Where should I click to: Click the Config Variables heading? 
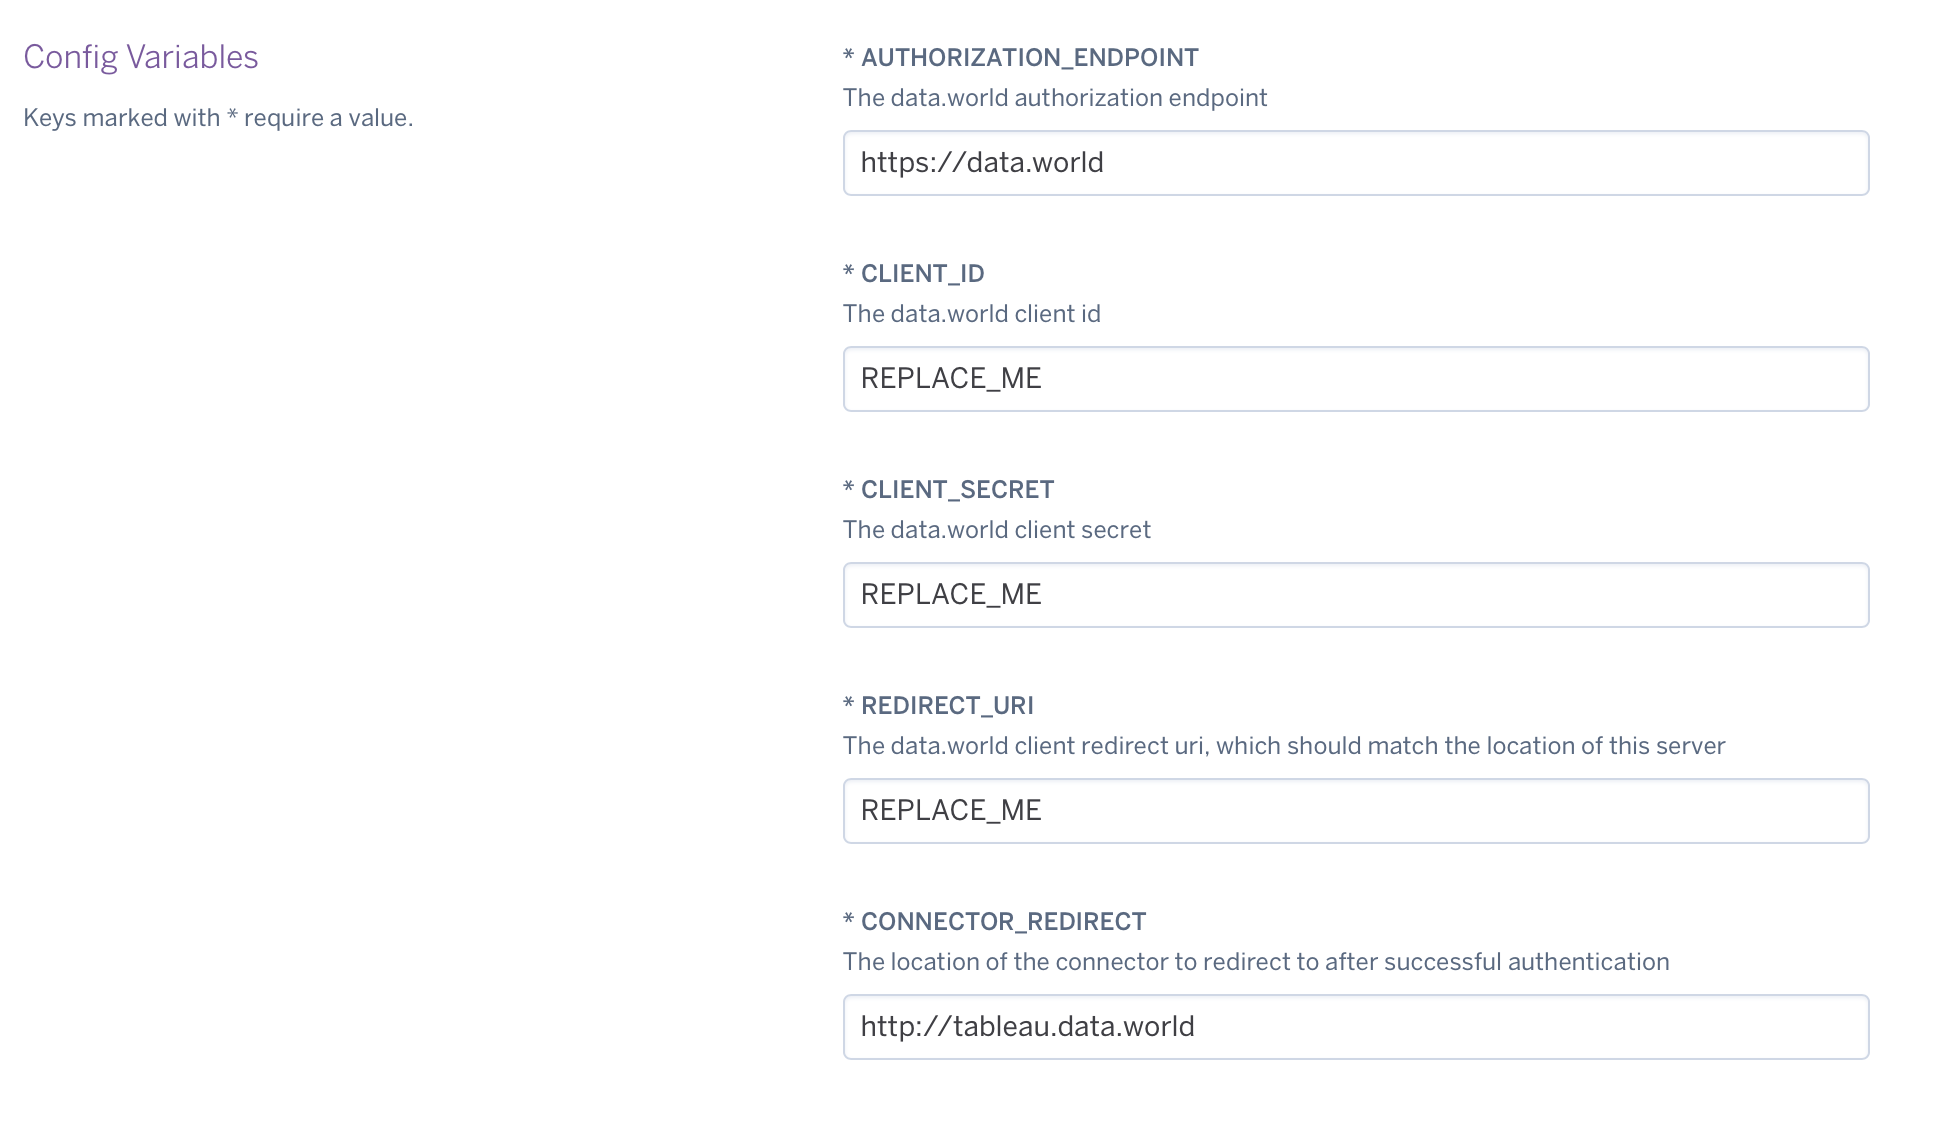click(x=141, y=57)
